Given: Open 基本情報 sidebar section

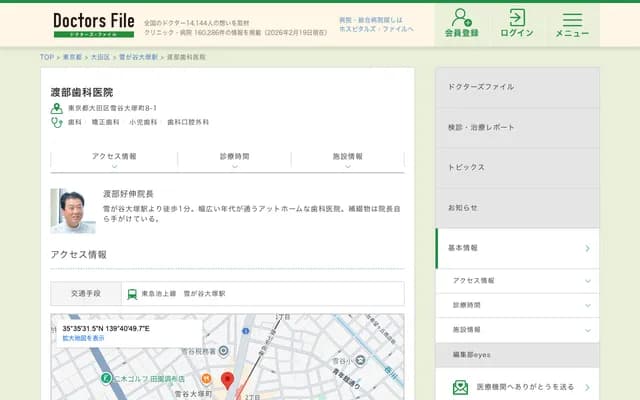Looking at the screenshot, I should pyautogui.click(x=517, y=248).
